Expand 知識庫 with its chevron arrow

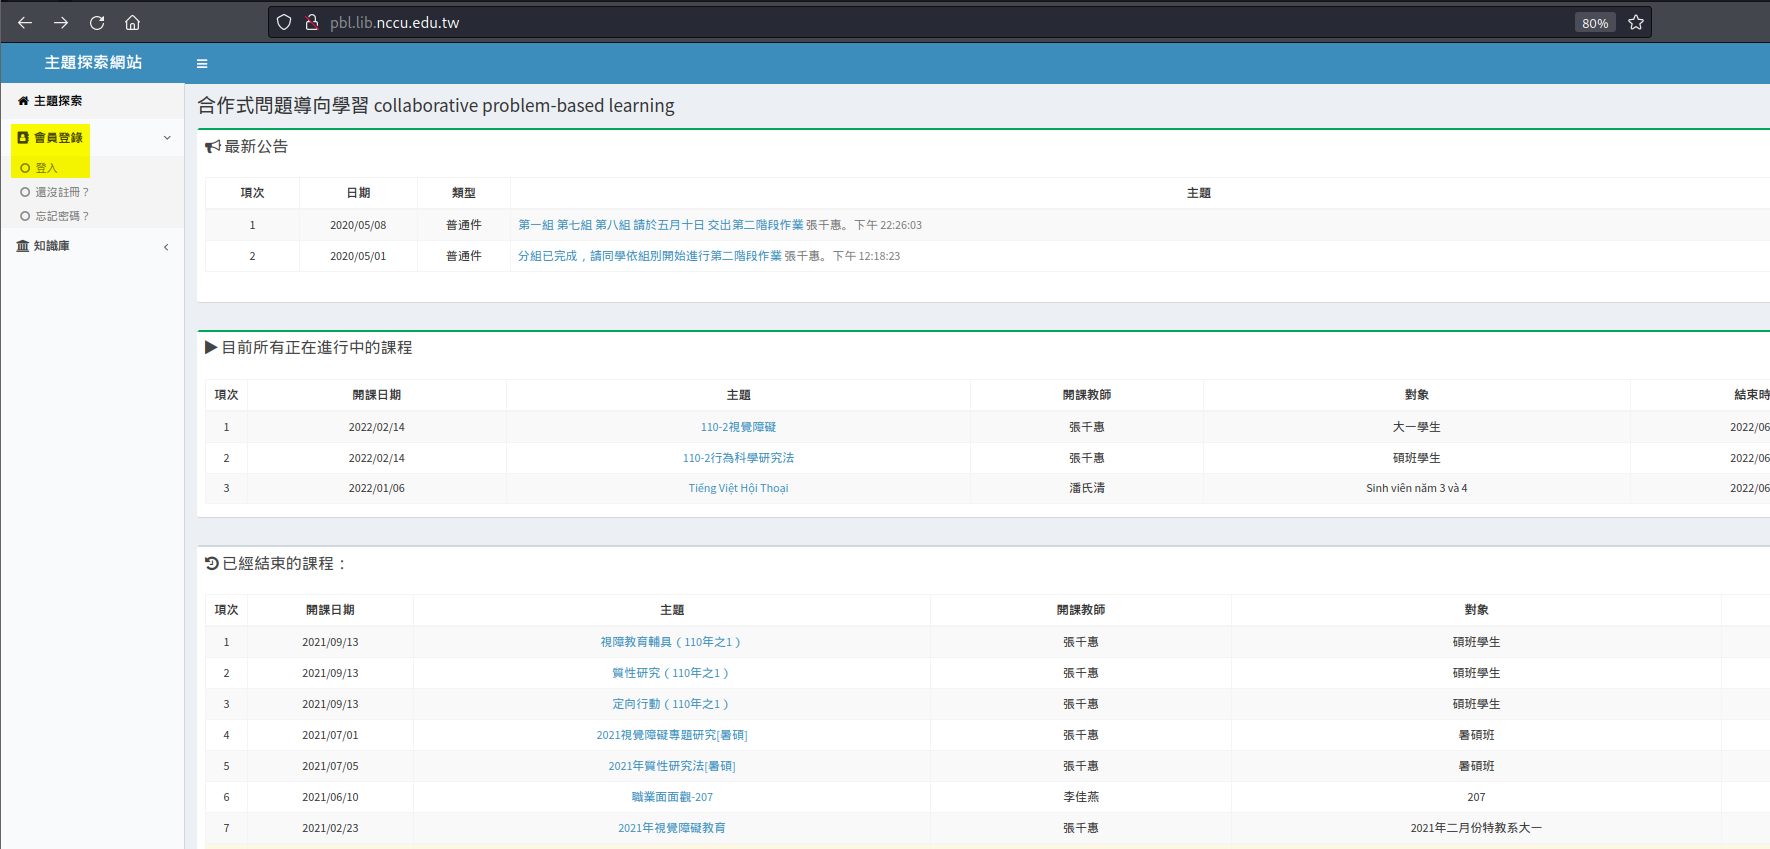tap(166, 247)
